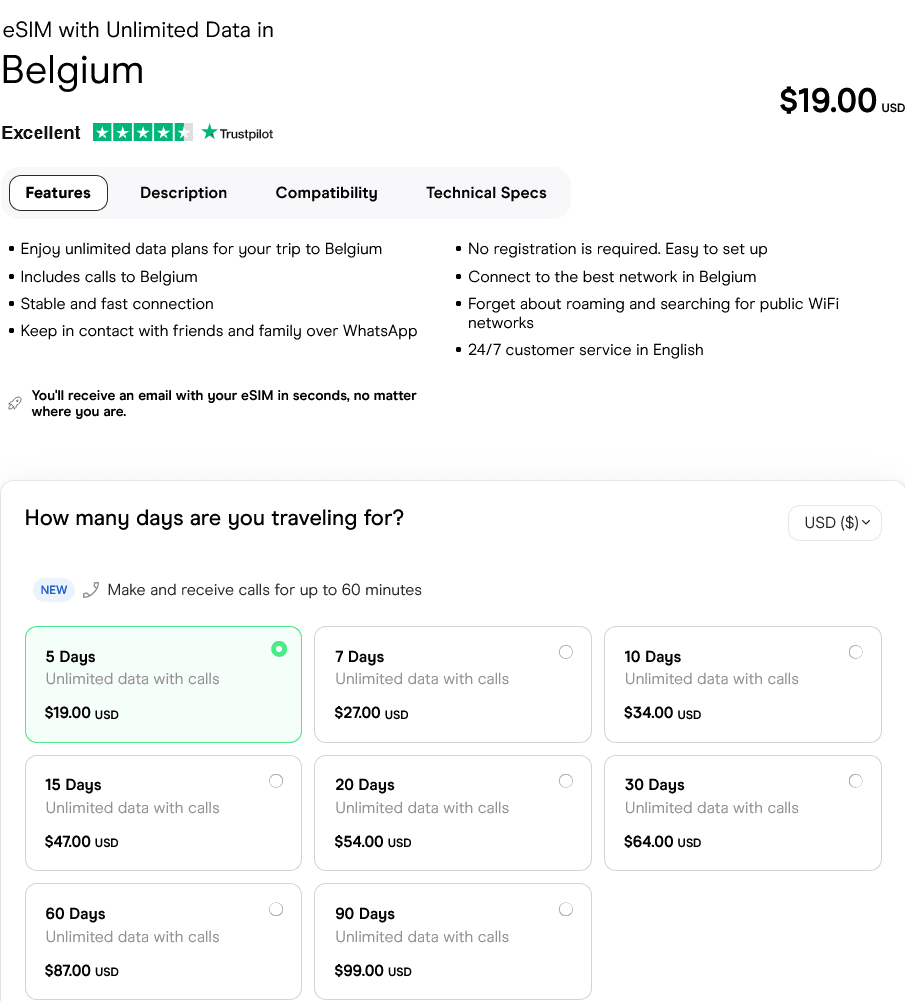Select the 5 Days radio button
905x1001 pixels.
[279, 649]
